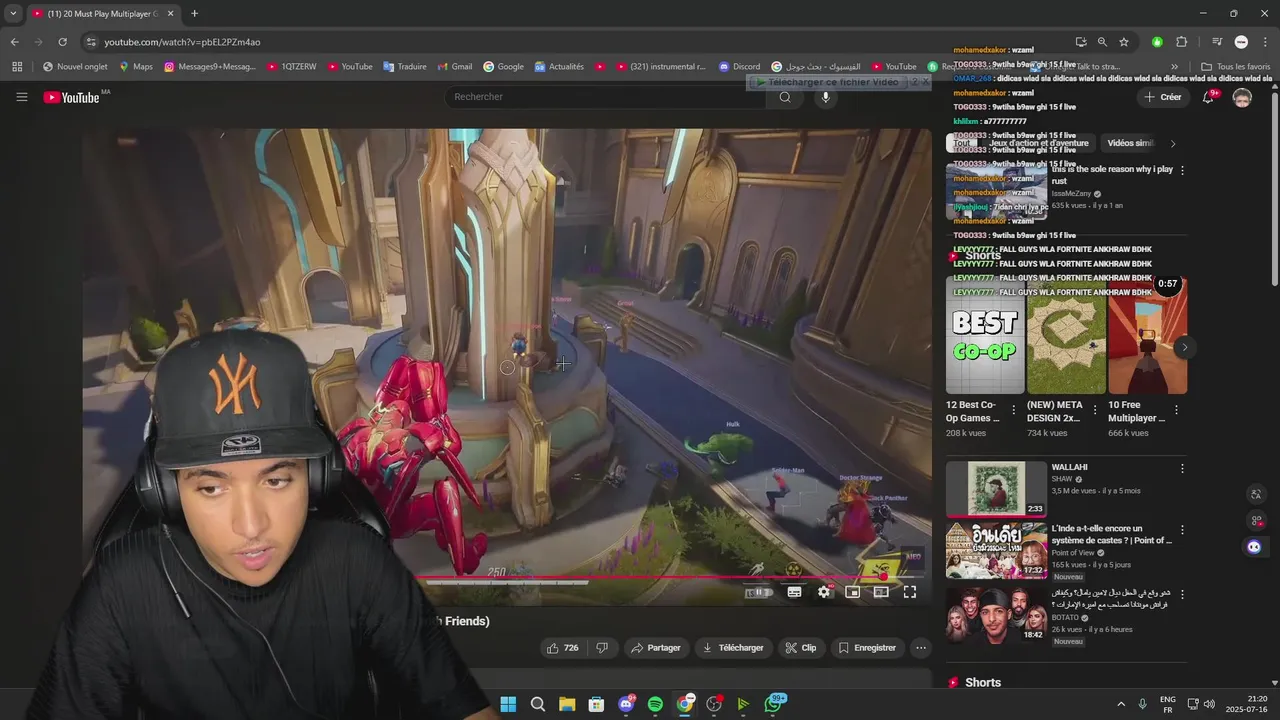The height and width of the screenshot is (720, 1280).
Task: Open options menu for WALLAHI video
Action: point(1182,468)
